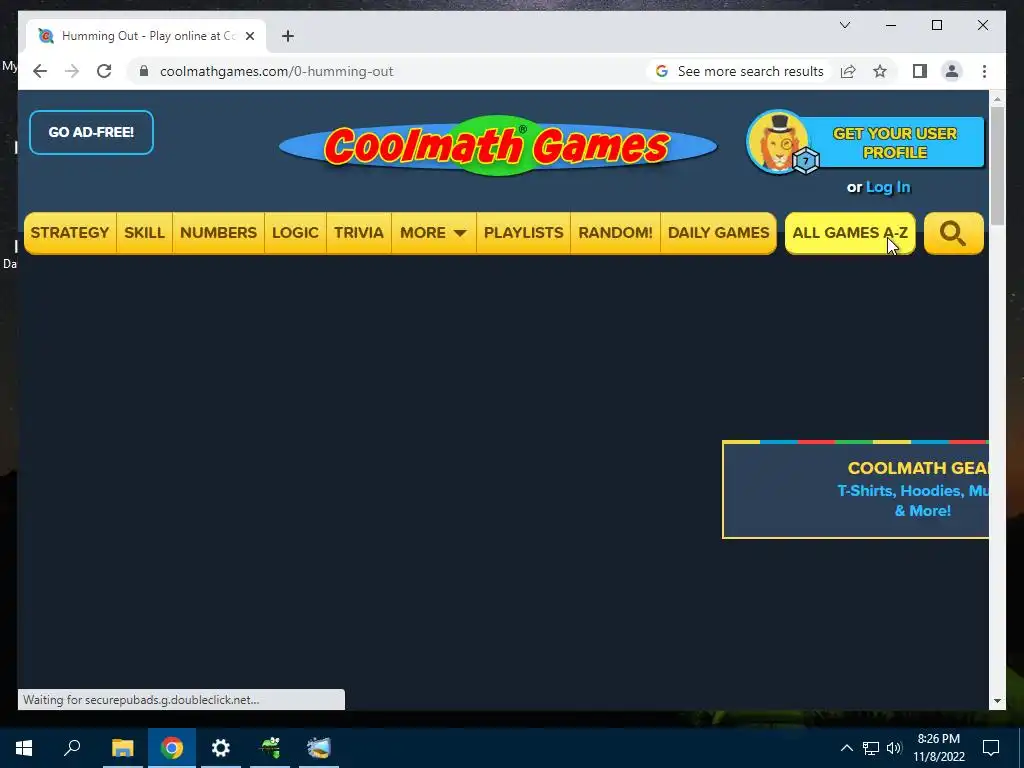Open the NUMBERS category
Image resolution: width=1024 pixels, height=768 pixels.
pyautogui.click(x=218, y=233)
